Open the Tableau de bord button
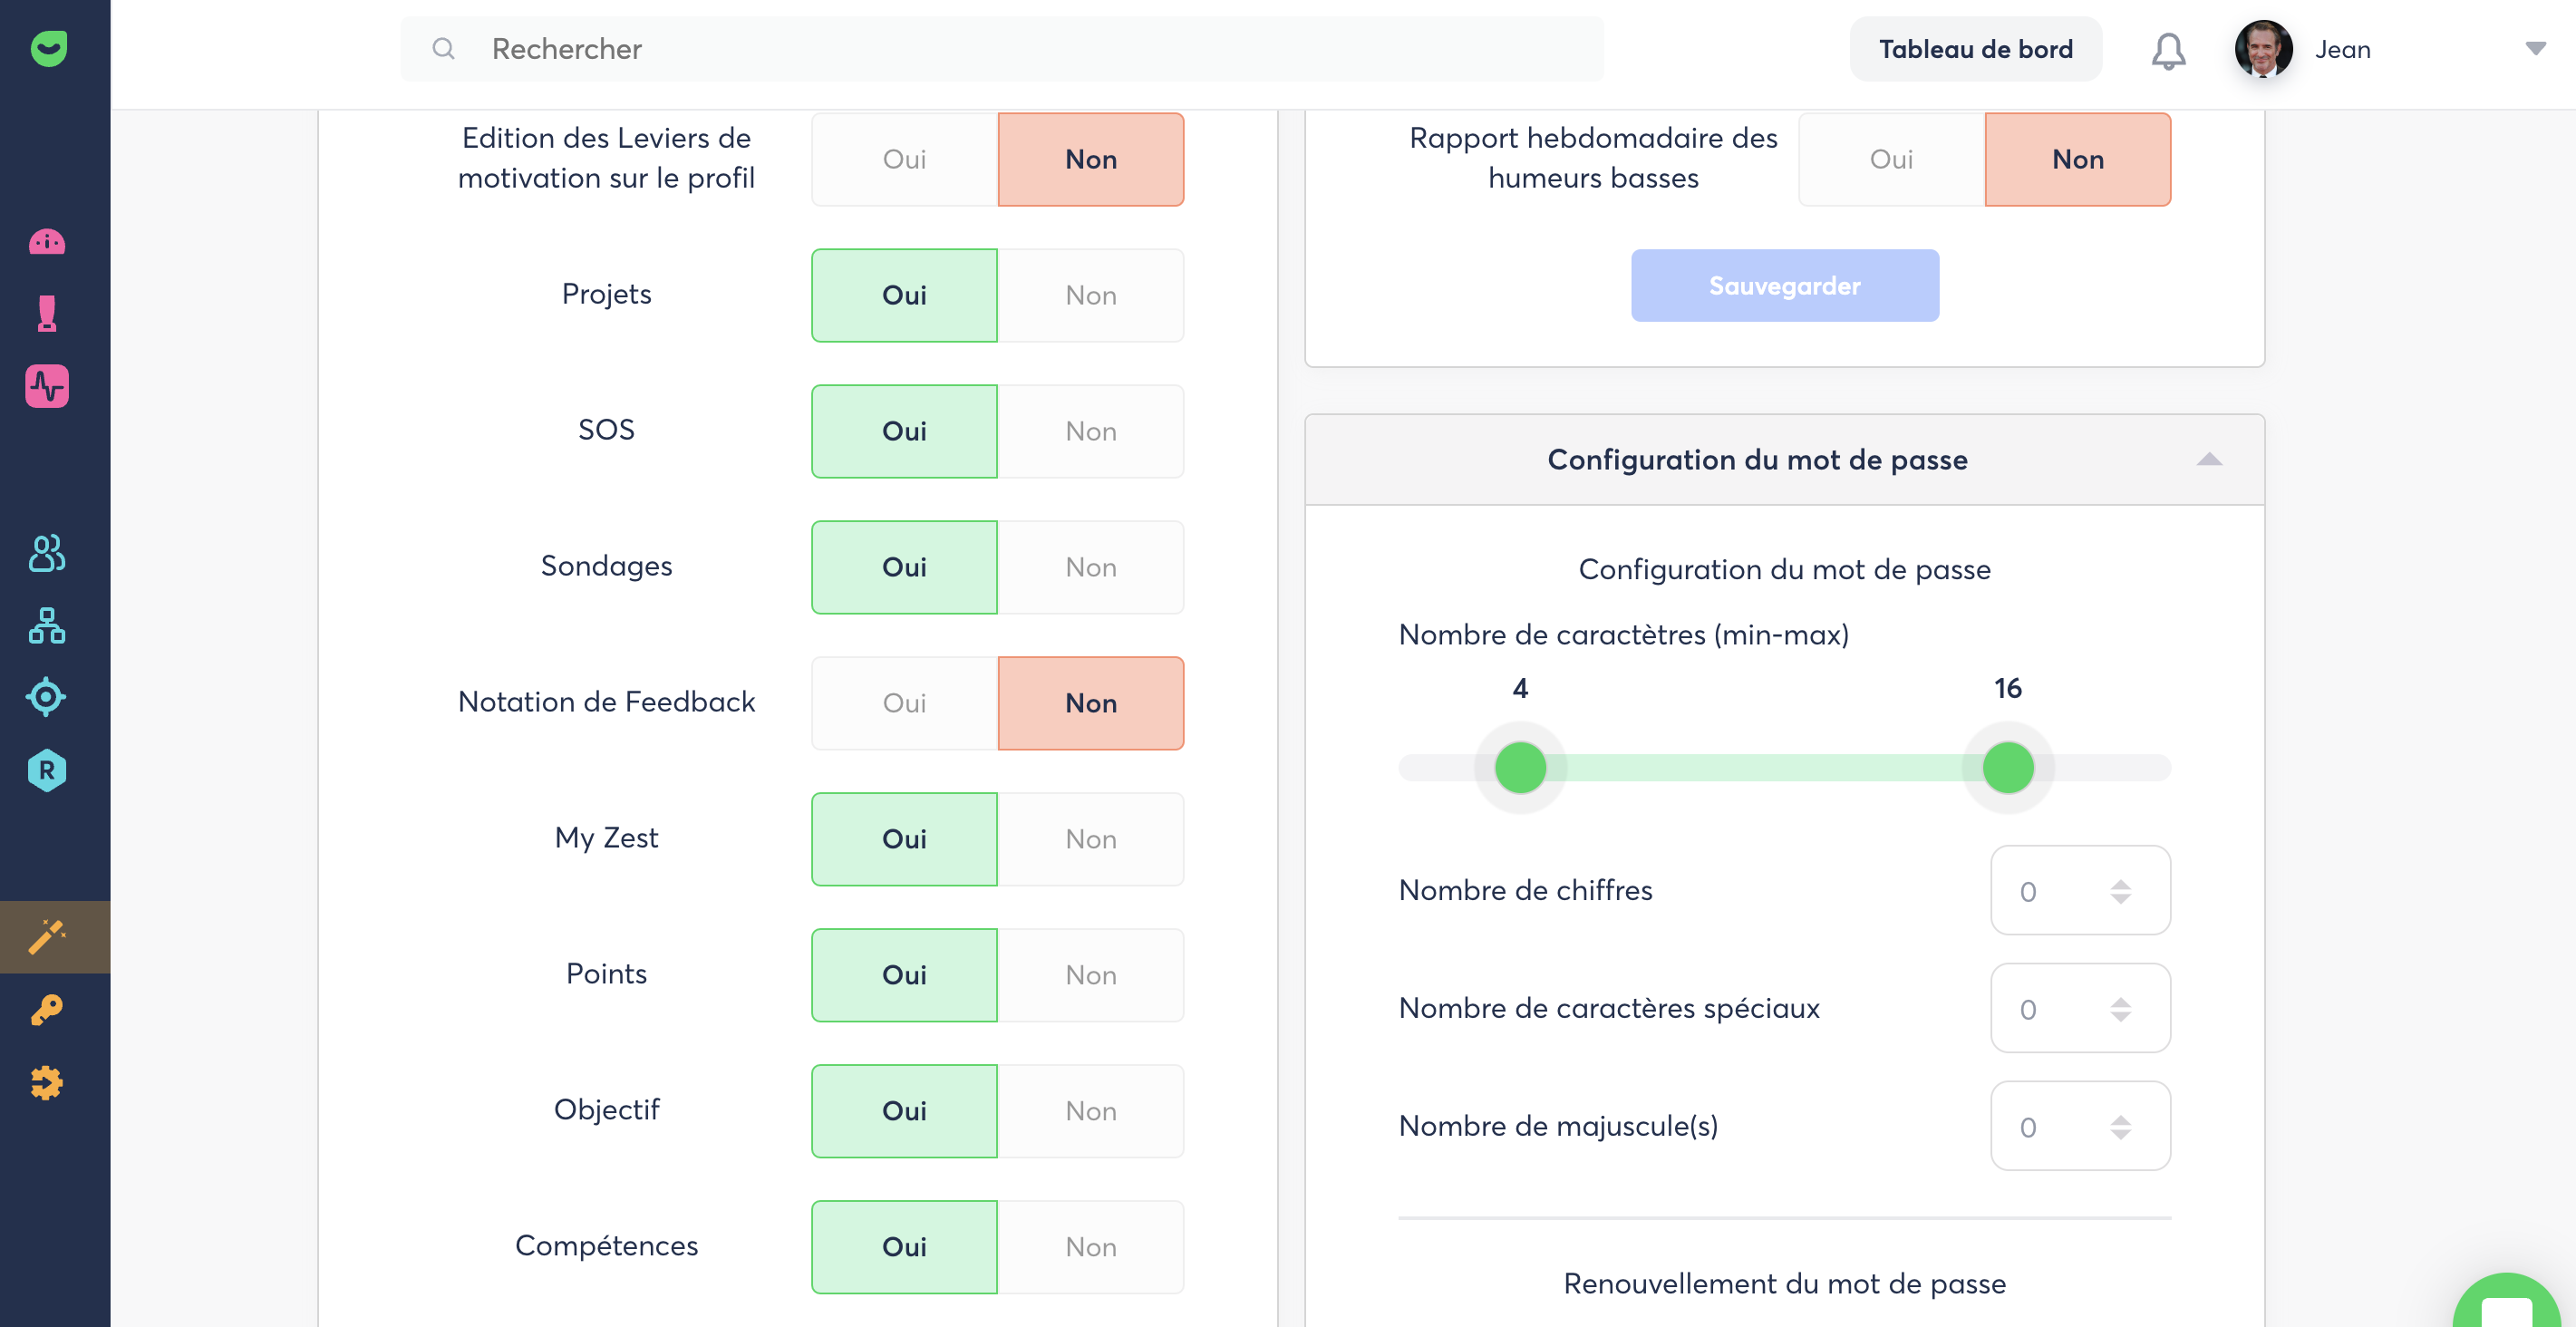The width and height of the screenshot is (2576, 1327). 1975,49
